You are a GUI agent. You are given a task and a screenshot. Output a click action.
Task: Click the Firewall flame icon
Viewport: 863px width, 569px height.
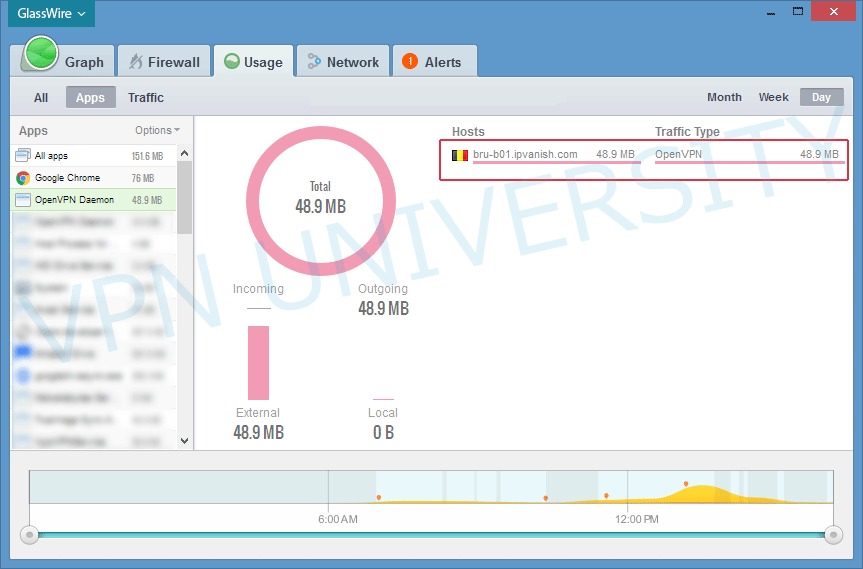pyautogui.click(x=135, y=62)
